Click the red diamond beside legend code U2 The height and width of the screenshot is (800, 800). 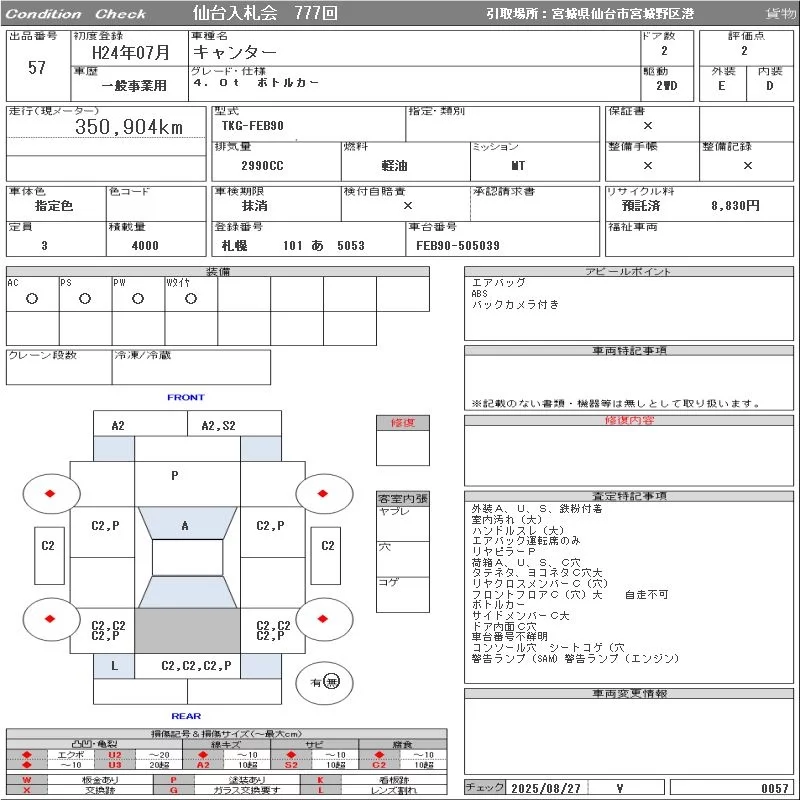pyautogui.click(x=27, y=755)
